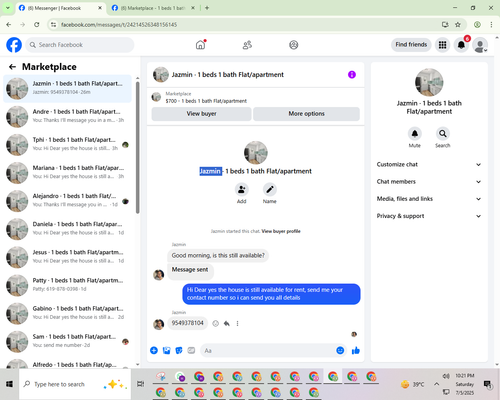Open the account profile avatar menu
This screenshot has width=500, height=400.
click(480, 45)
